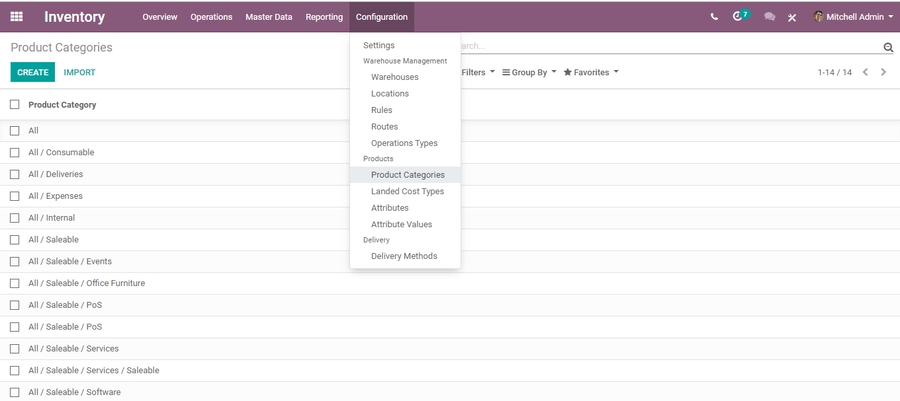
Task: Open the All / Saleable / Office Furniture row
Action: click(87, 283)
